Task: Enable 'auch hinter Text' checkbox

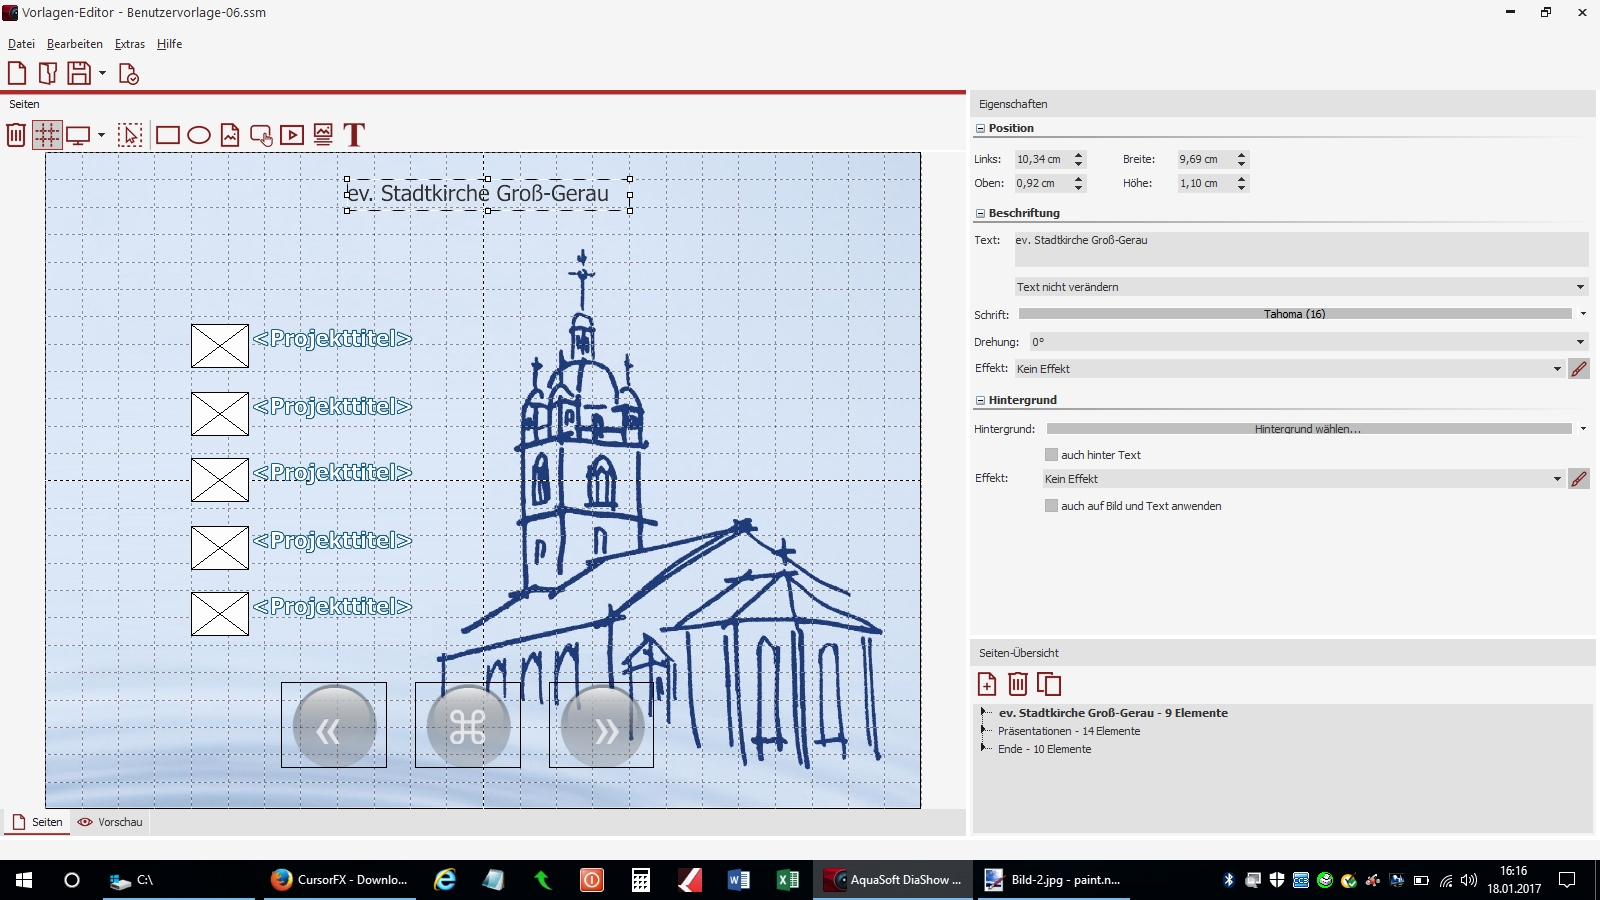Action: (1051, 455)
